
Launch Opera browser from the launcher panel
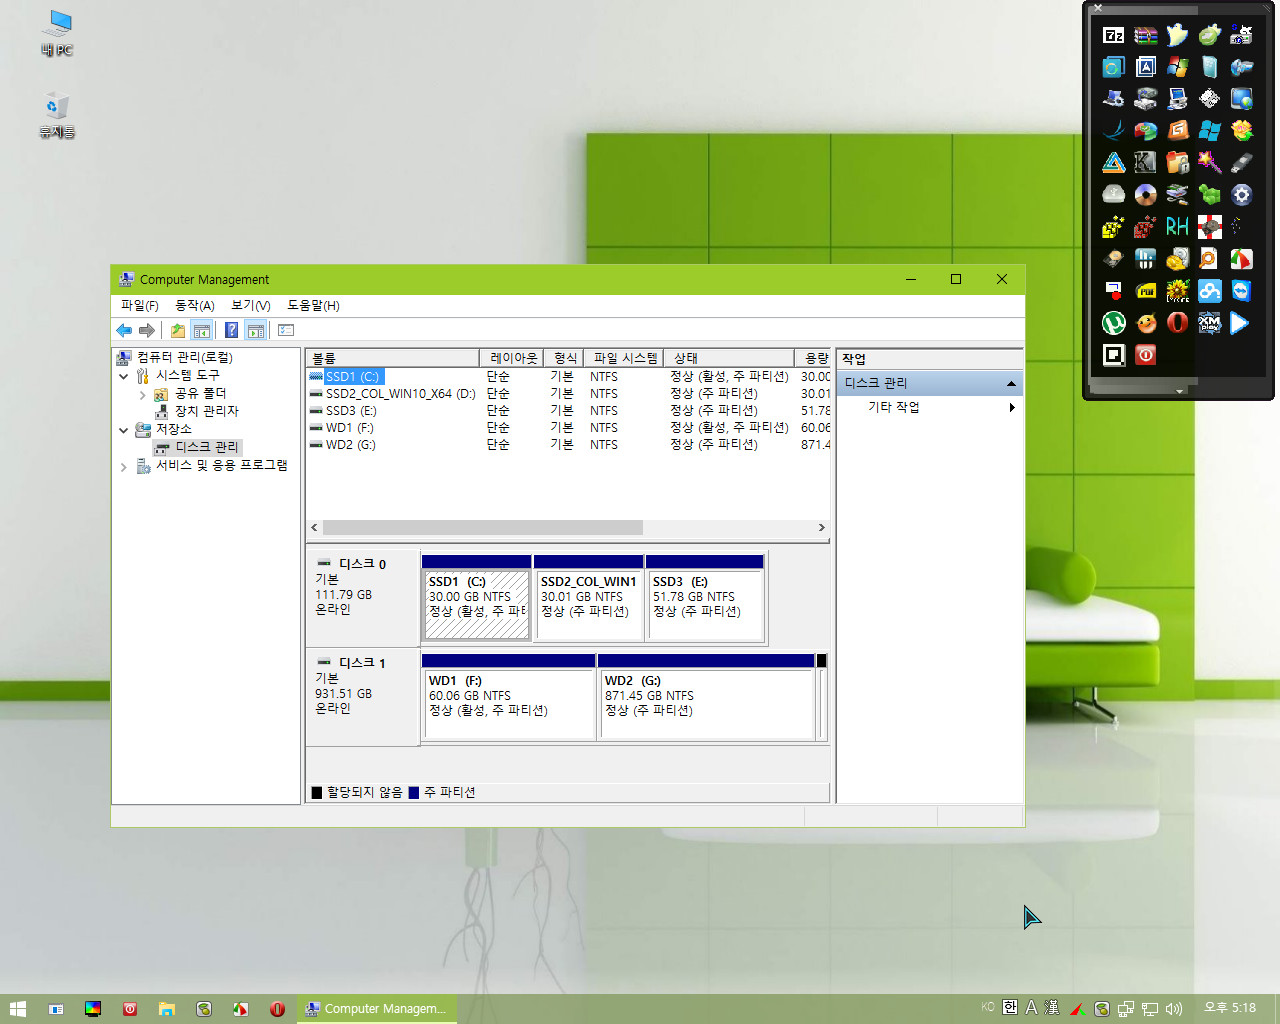tap(1178, 323)
